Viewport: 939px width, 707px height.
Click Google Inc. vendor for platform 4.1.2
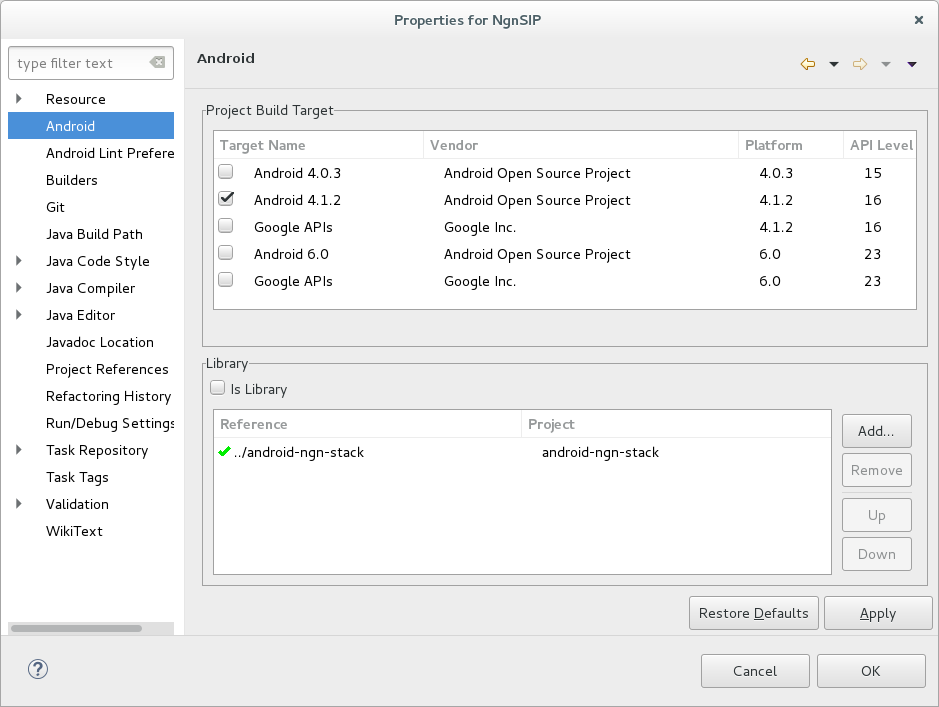480,227
